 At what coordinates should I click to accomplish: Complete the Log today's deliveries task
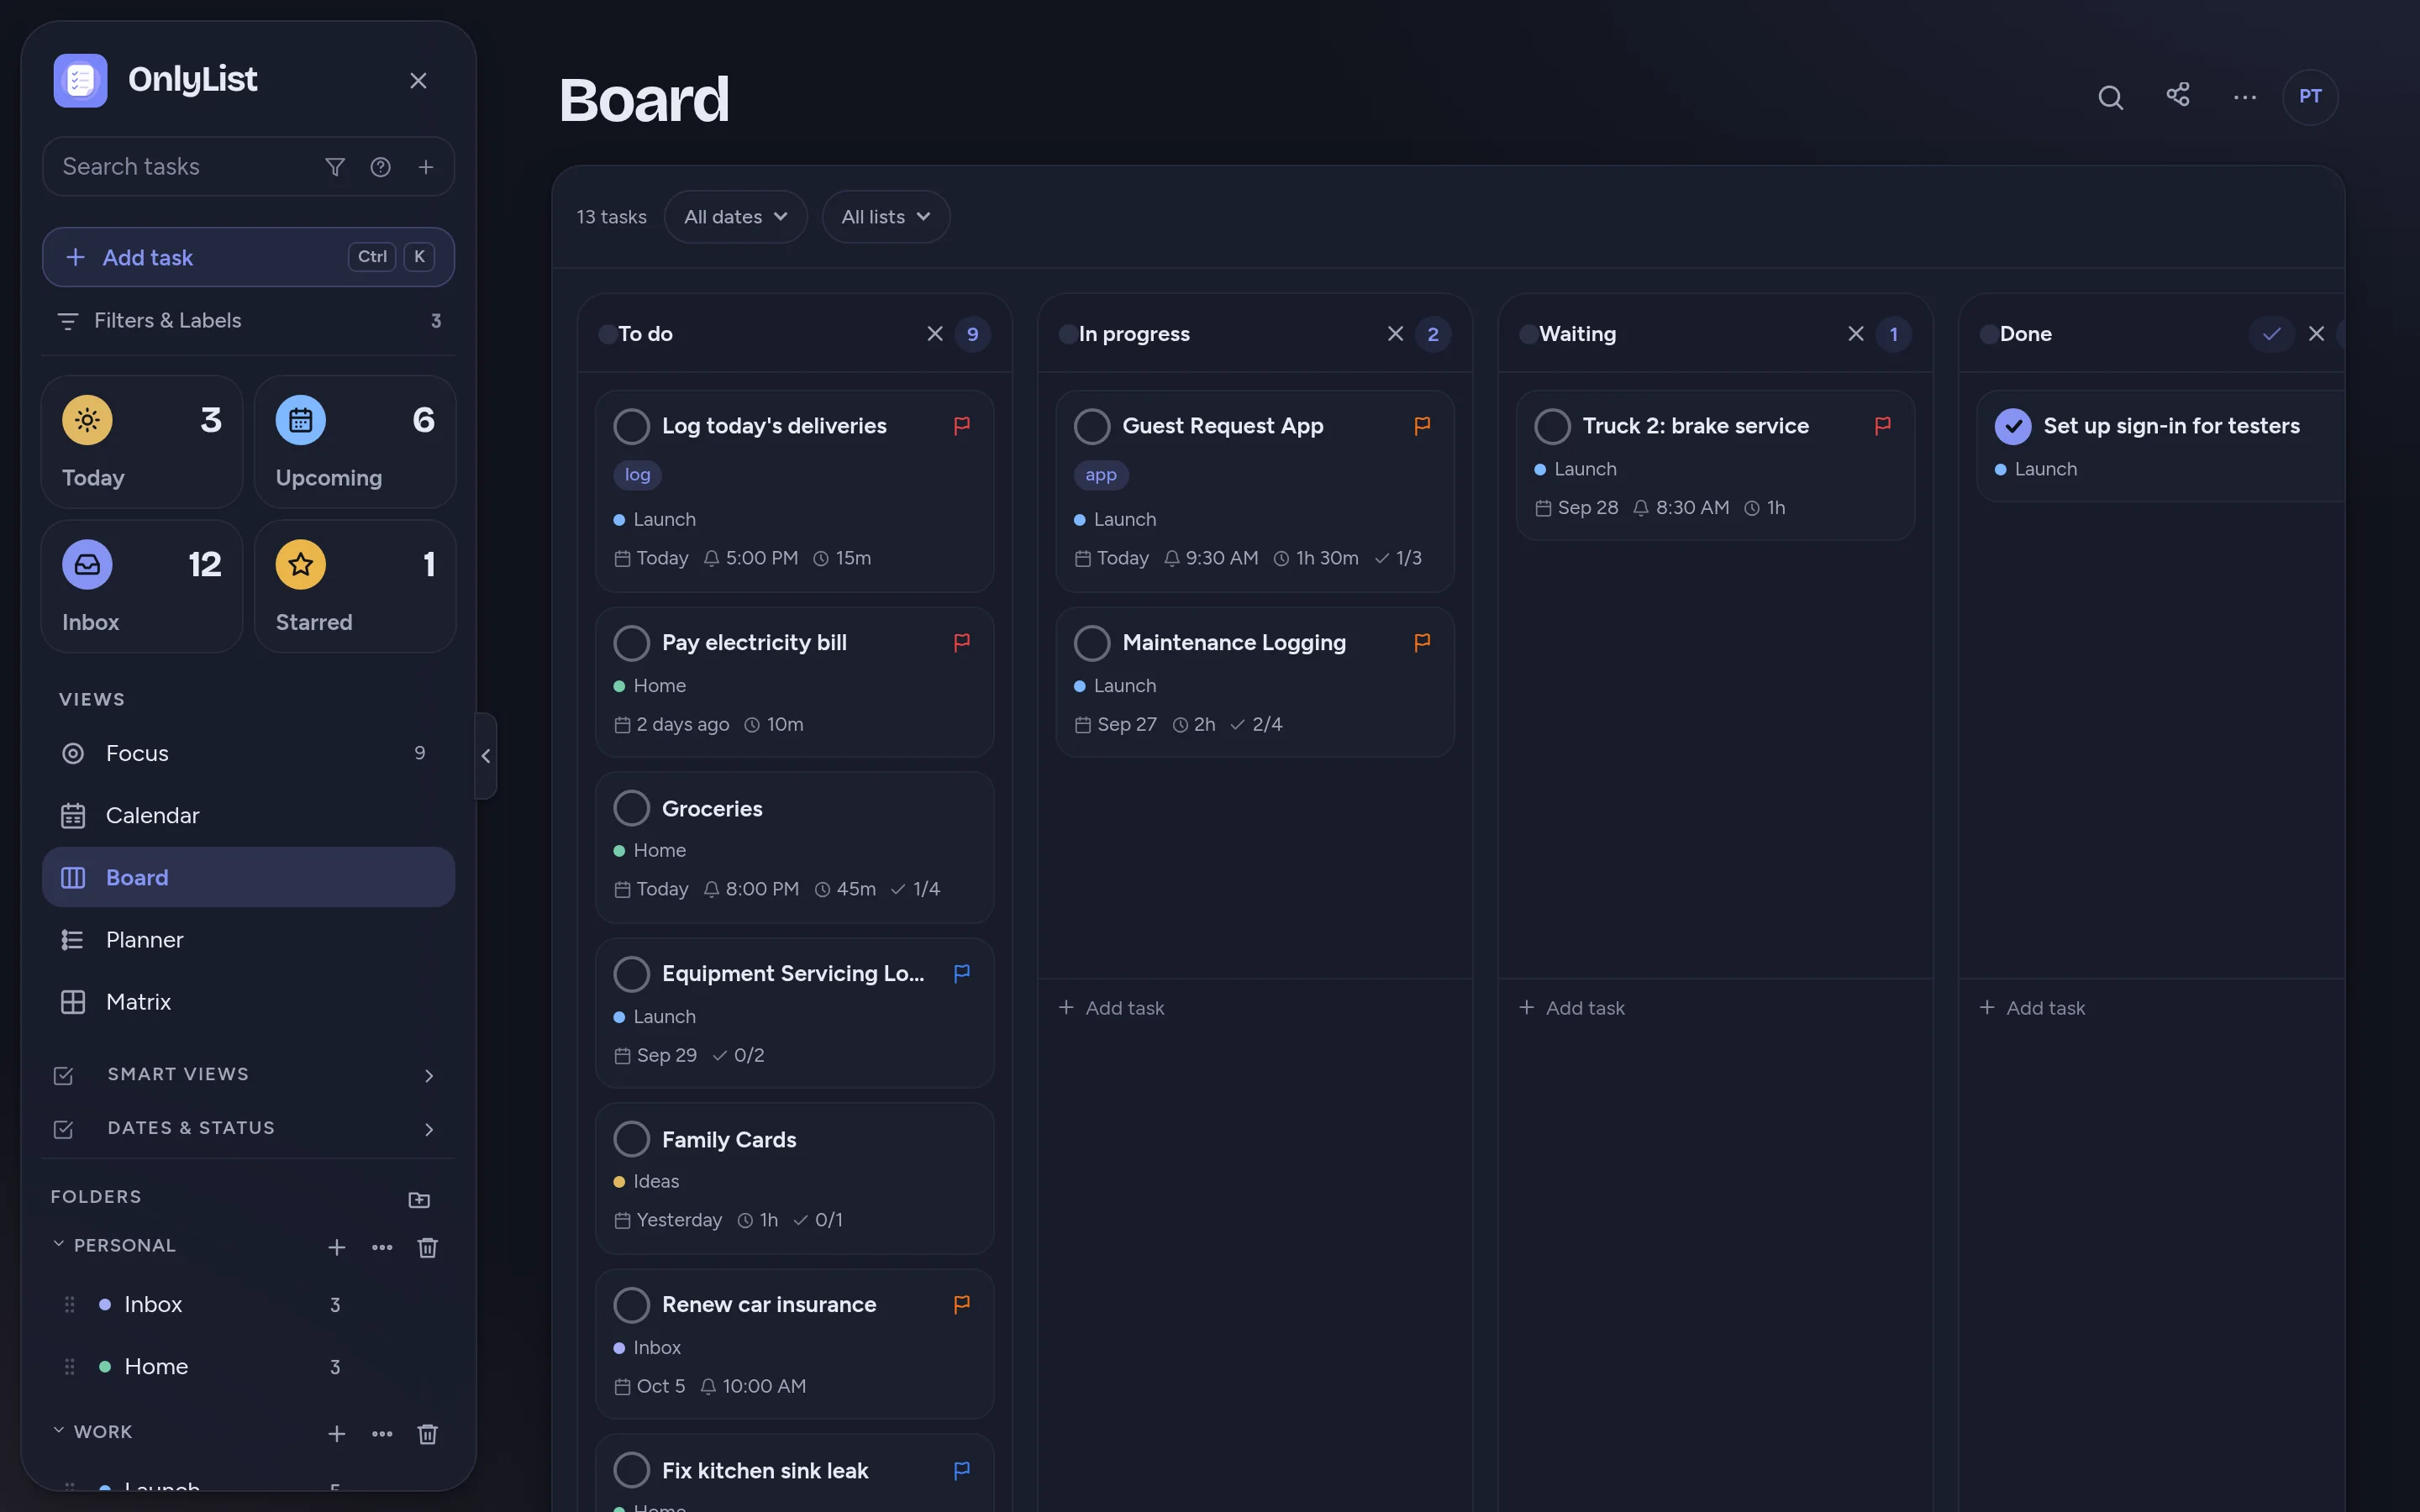(632, 426)
